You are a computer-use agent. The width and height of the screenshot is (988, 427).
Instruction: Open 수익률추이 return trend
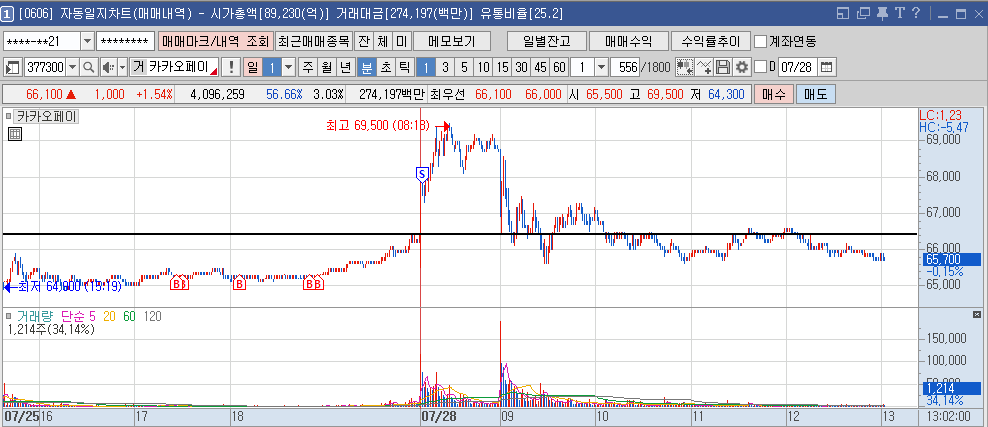pos(710,42)
